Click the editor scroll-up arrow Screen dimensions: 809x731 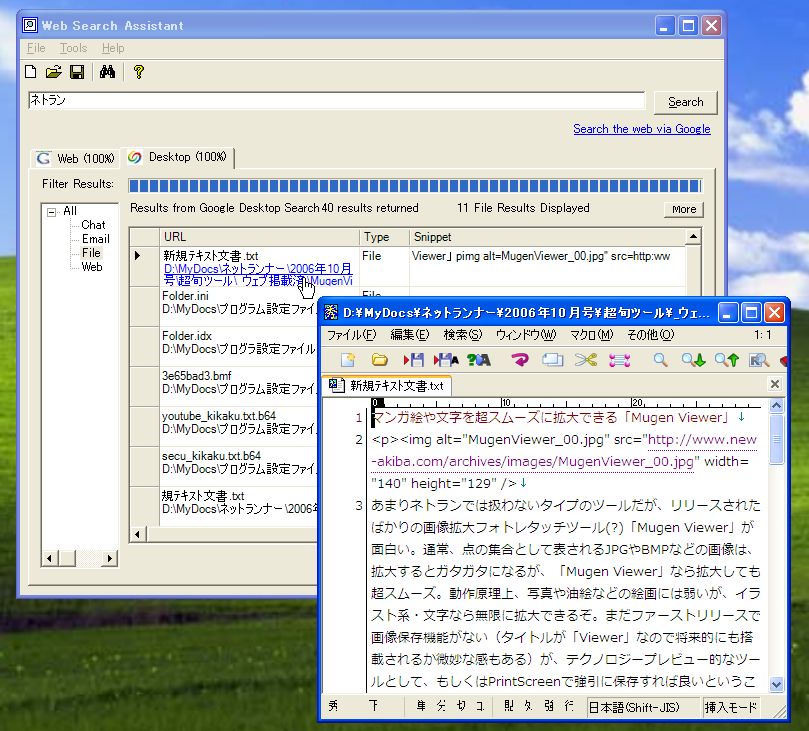776,405
